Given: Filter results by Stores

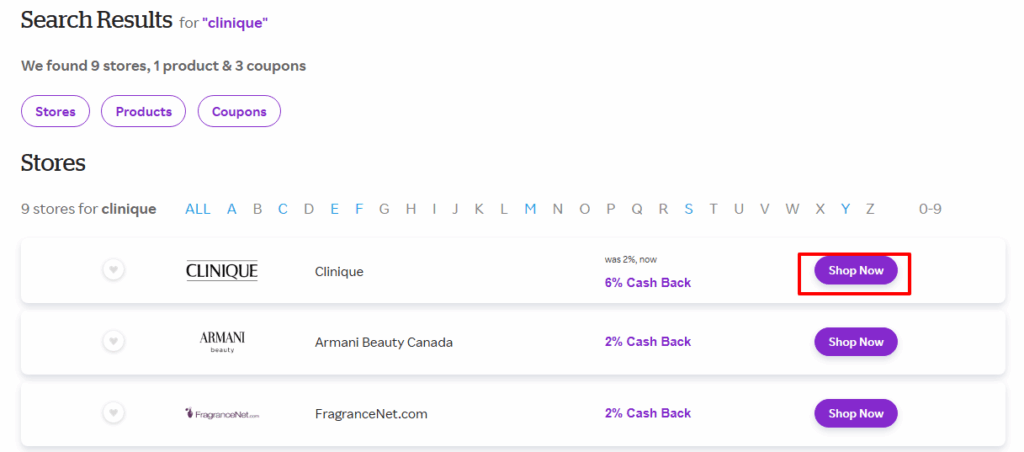Looking at the screenshot, I should pyautogui.click(x=55, y=112).
